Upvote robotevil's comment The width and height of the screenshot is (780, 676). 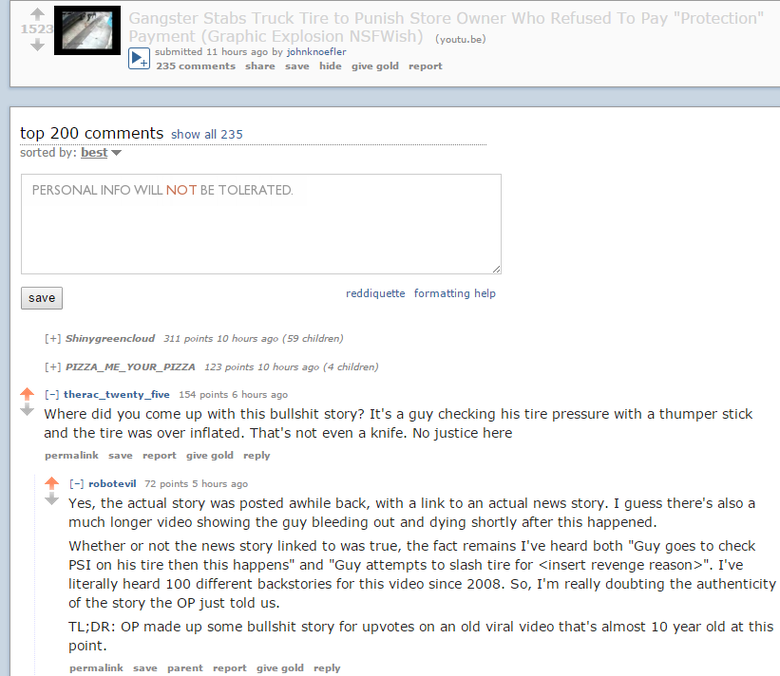pos(52,483)
